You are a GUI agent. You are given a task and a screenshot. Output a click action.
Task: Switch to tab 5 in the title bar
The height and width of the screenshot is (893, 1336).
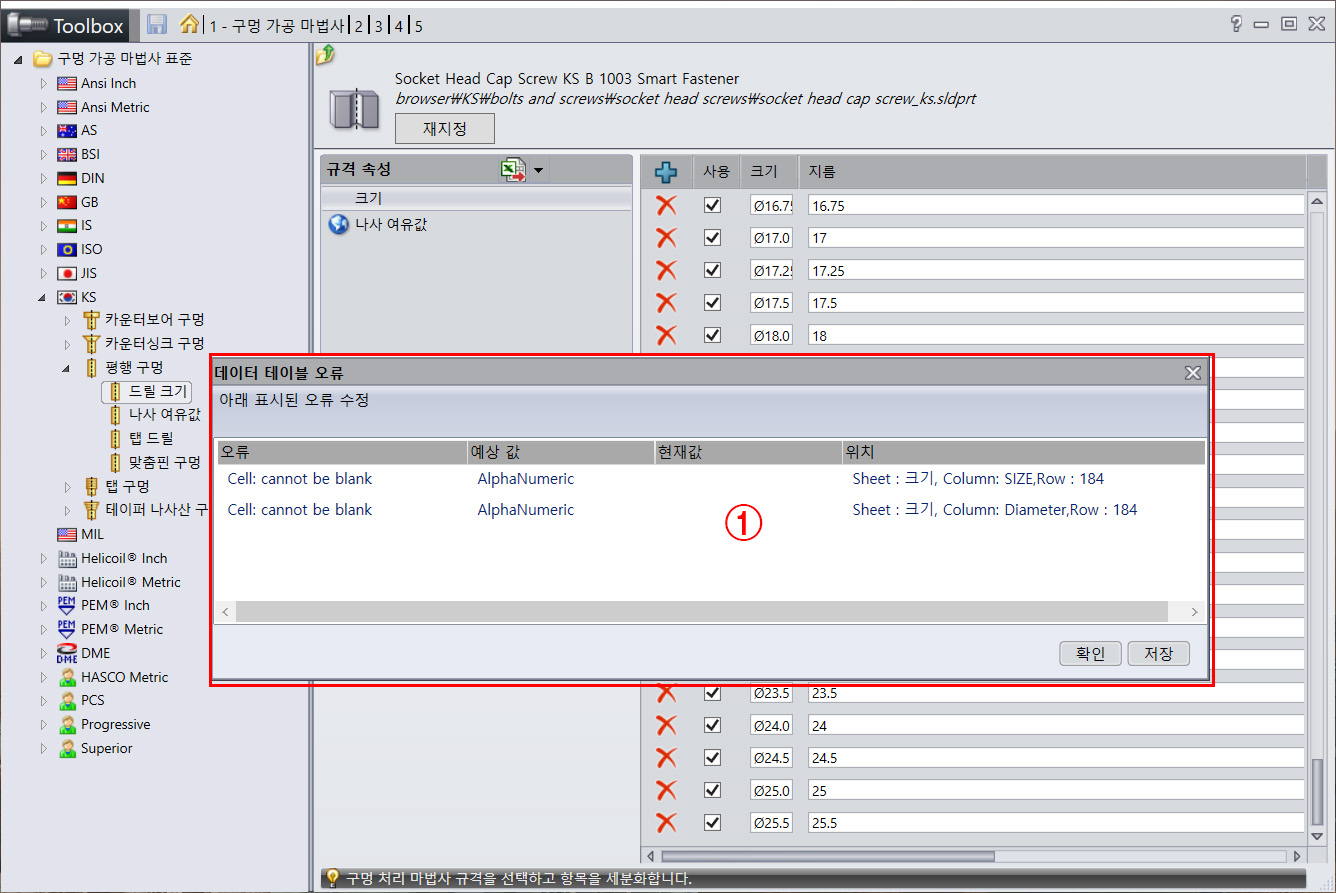(x=417, y=25)
